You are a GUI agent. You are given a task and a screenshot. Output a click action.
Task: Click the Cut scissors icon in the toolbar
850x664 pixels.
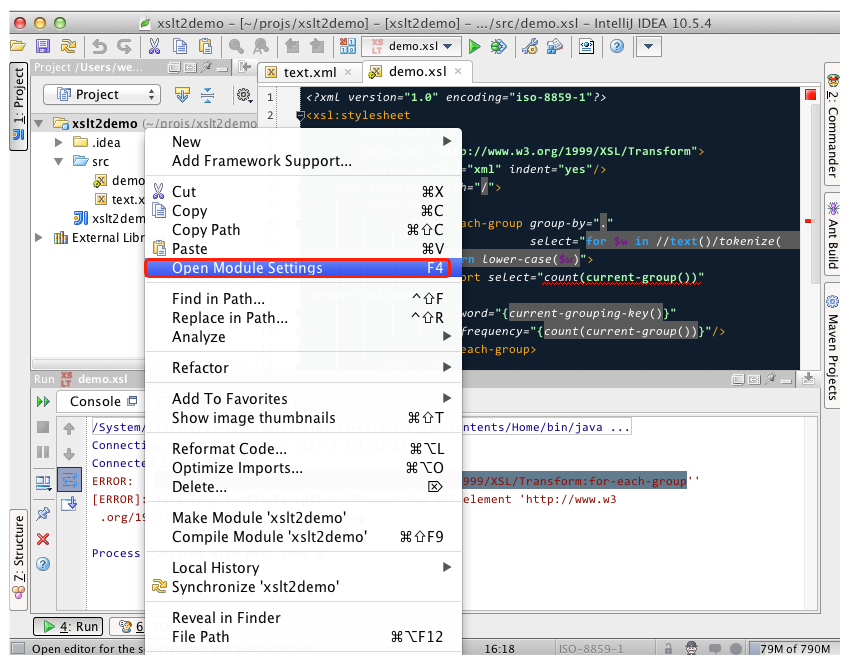155,46
